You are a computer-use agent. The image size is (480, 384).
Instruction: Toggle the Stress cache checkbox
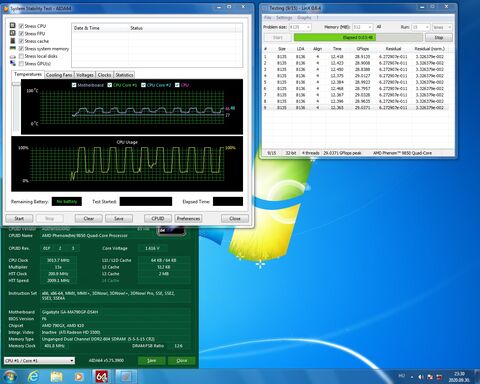tap(21, 41)
